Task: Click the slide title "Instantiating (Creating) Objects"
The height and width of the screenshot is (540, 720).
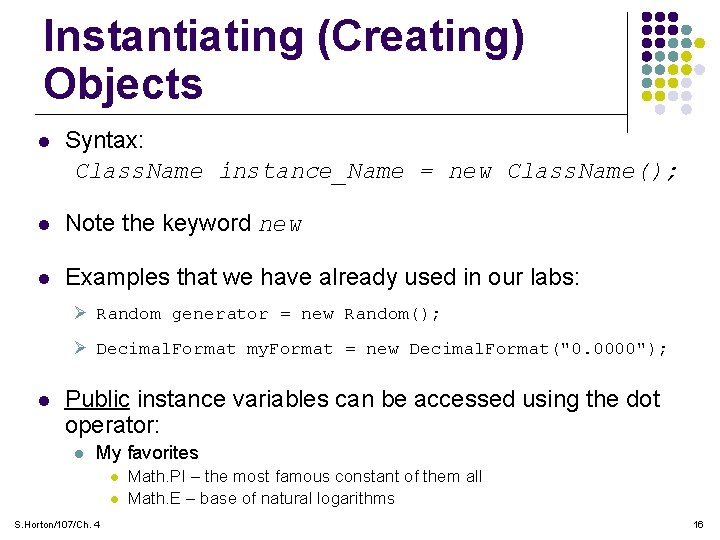Action: coord(284,60)
